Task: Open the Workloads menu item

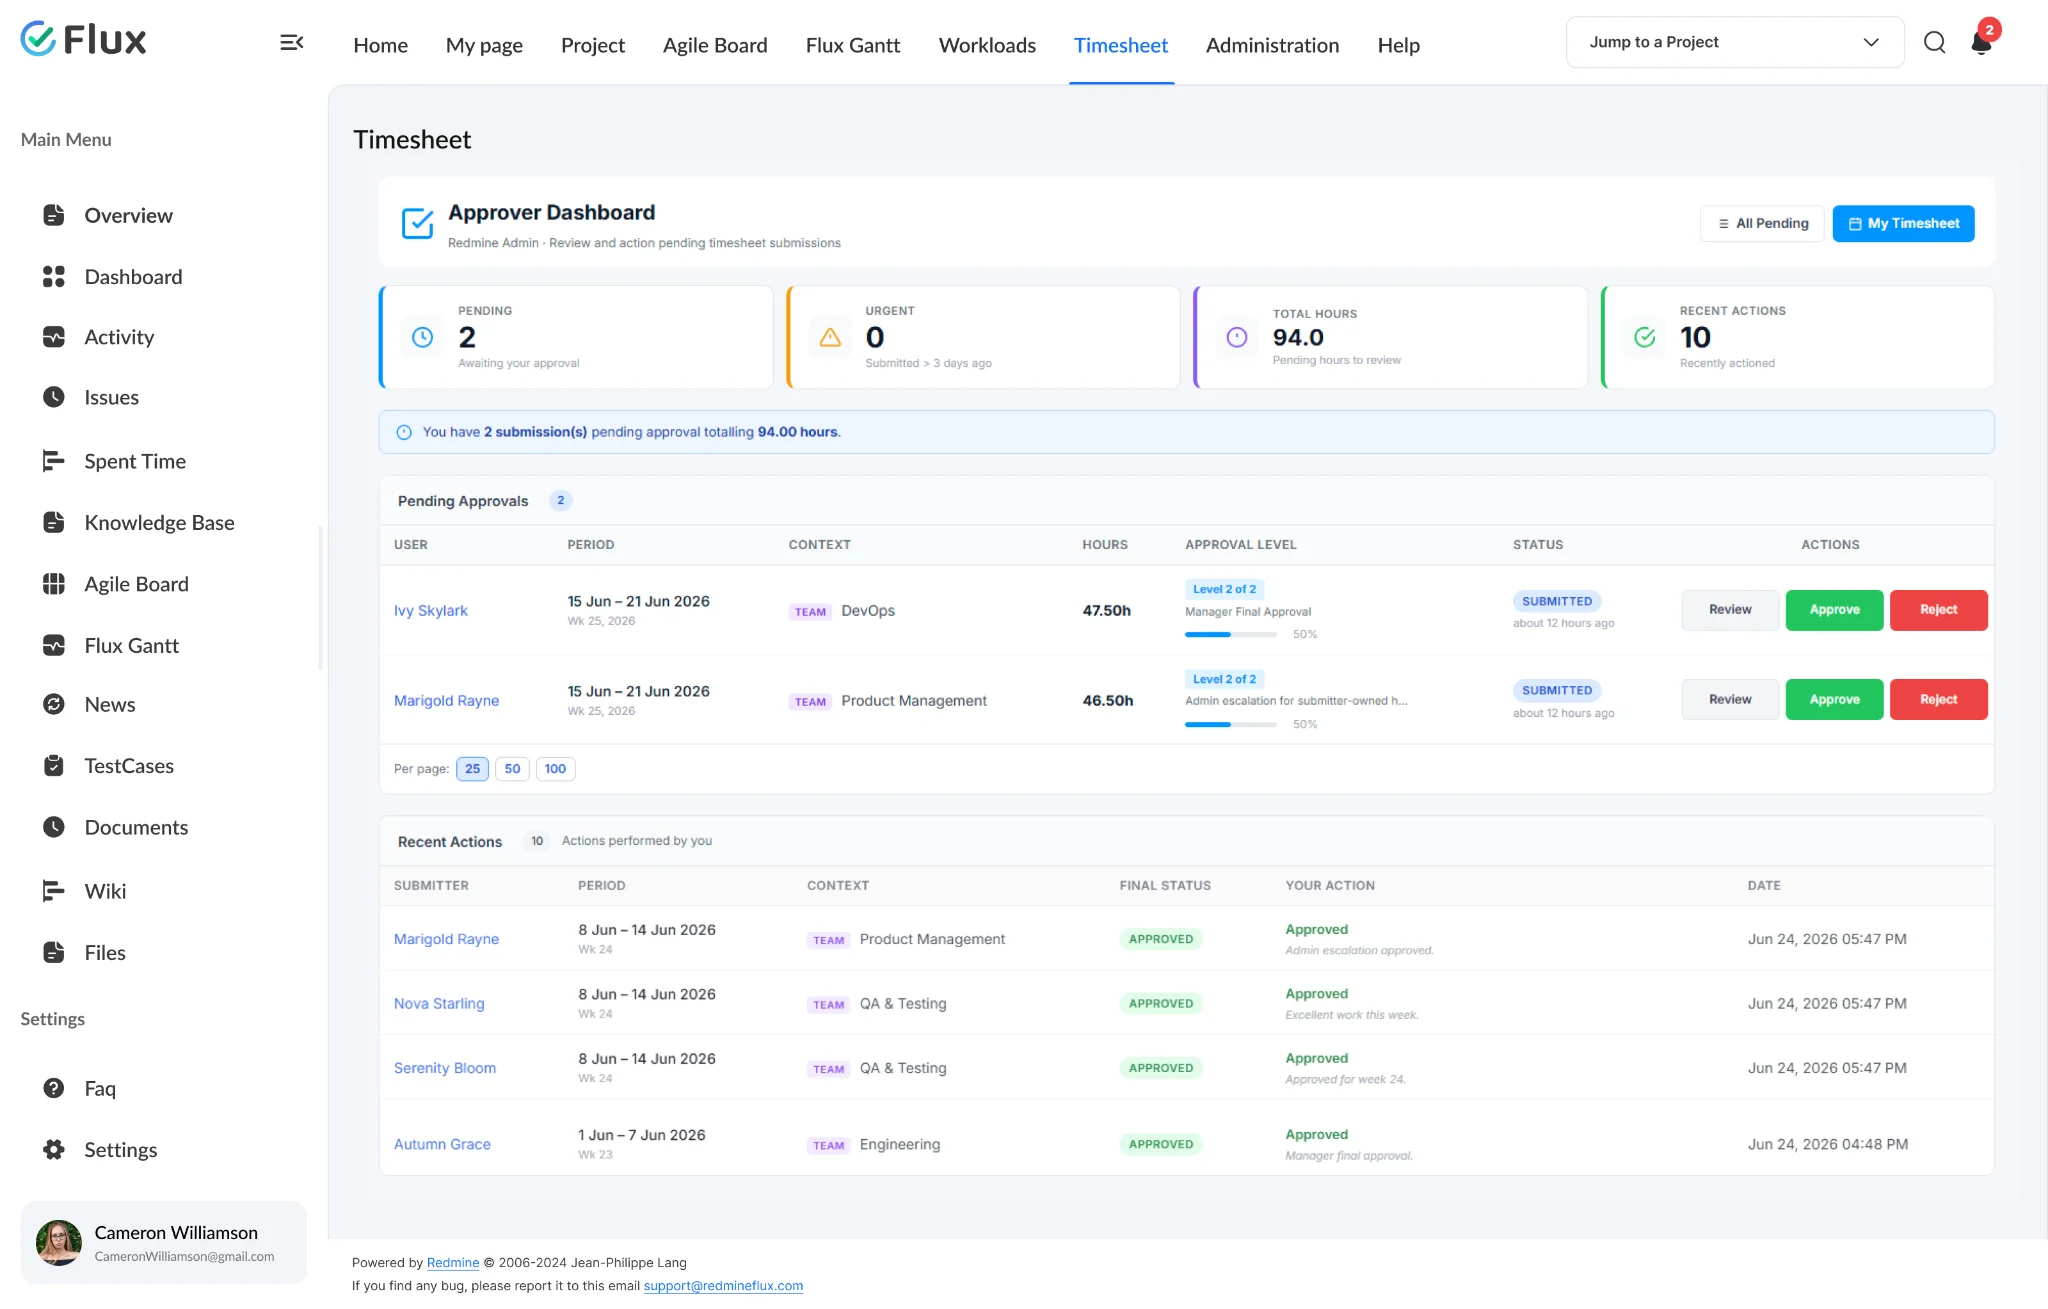Action: (987, 45)
